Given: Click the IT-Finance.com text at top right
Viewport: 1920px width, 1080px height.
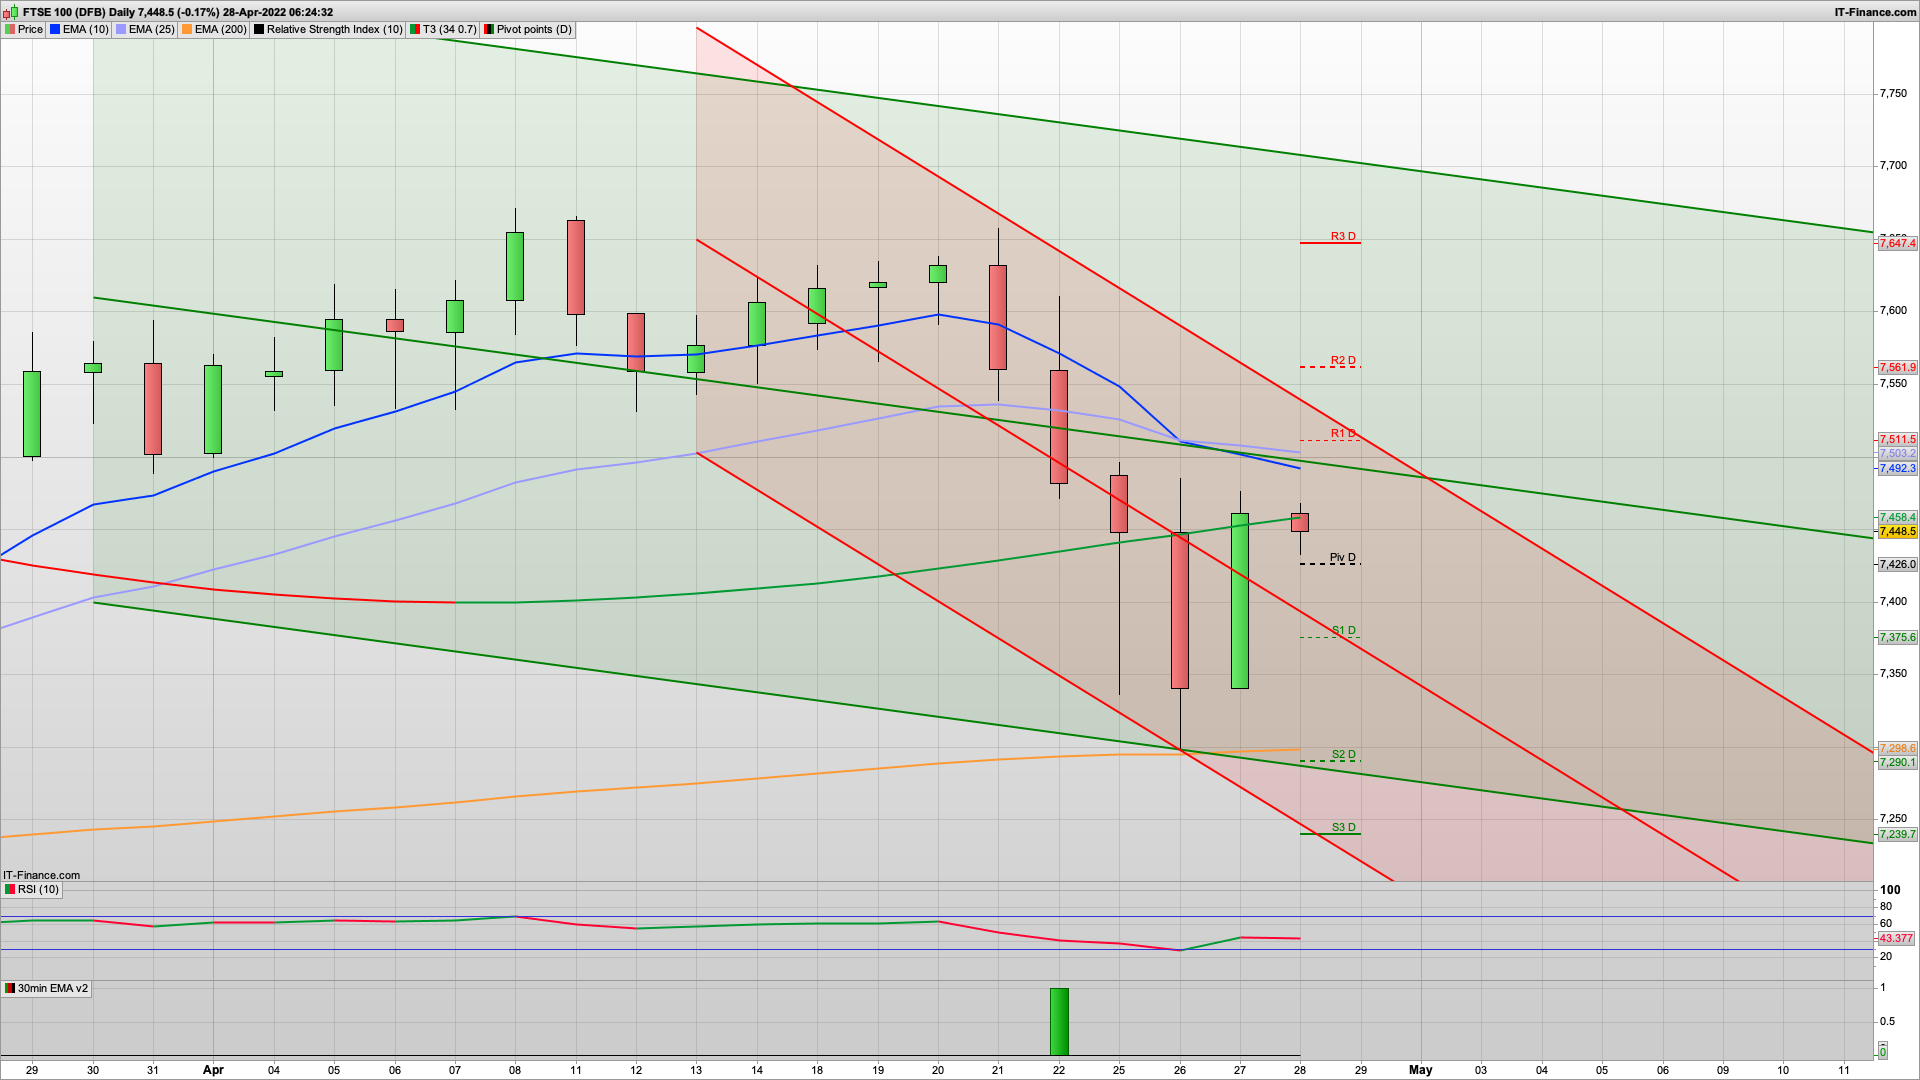Looking at the screenshot, I should click(1874, 12).
